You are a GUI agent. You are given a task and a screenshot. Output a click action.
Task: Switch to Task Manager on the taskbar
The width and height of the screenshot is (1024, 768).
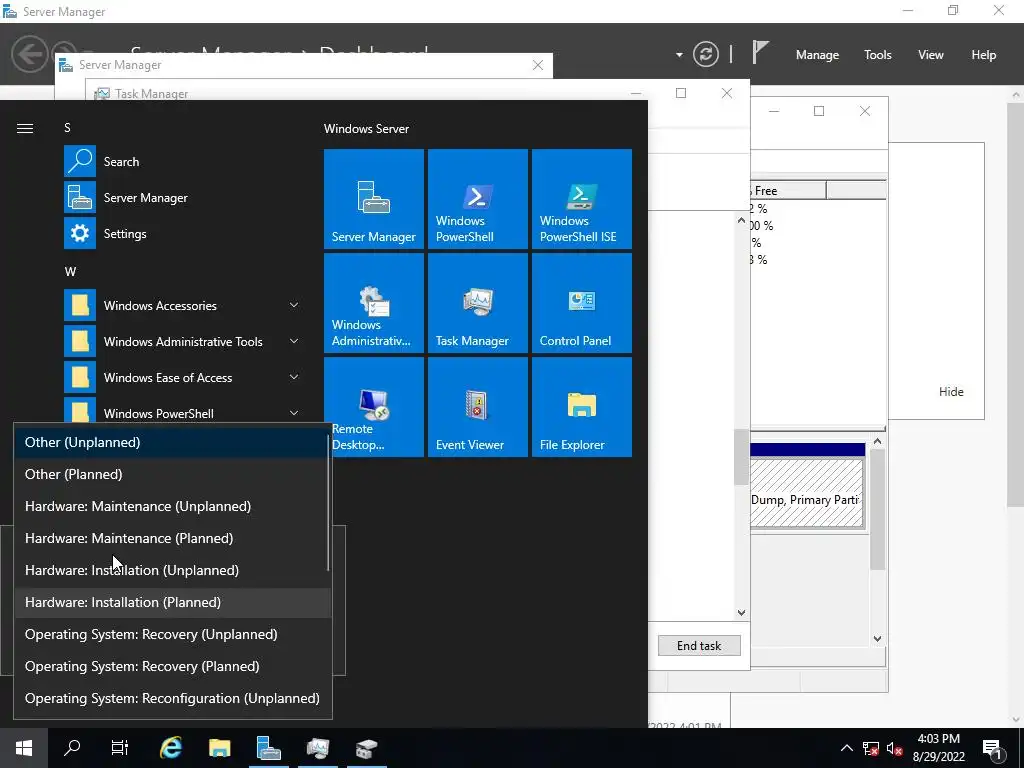pyautogui.click(x=317, y=748)
